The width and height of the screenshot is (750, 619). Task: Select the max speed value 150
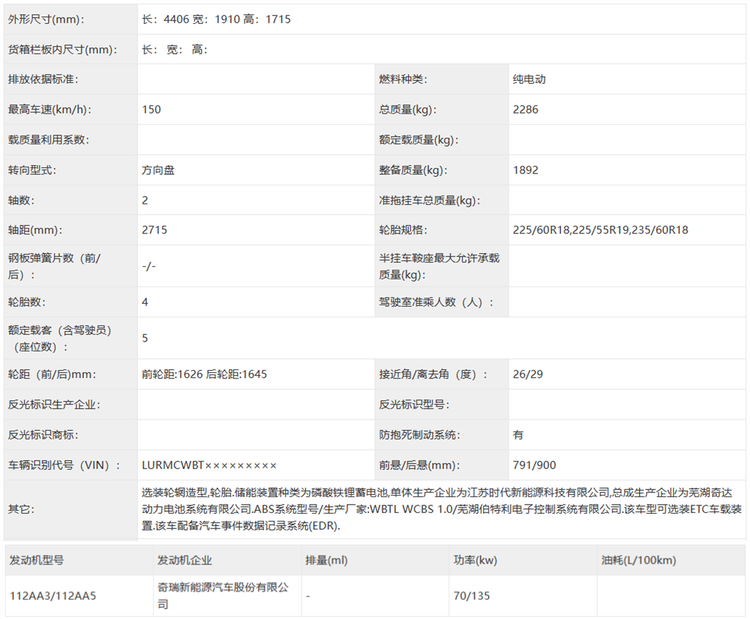click(x=151, y=109)
